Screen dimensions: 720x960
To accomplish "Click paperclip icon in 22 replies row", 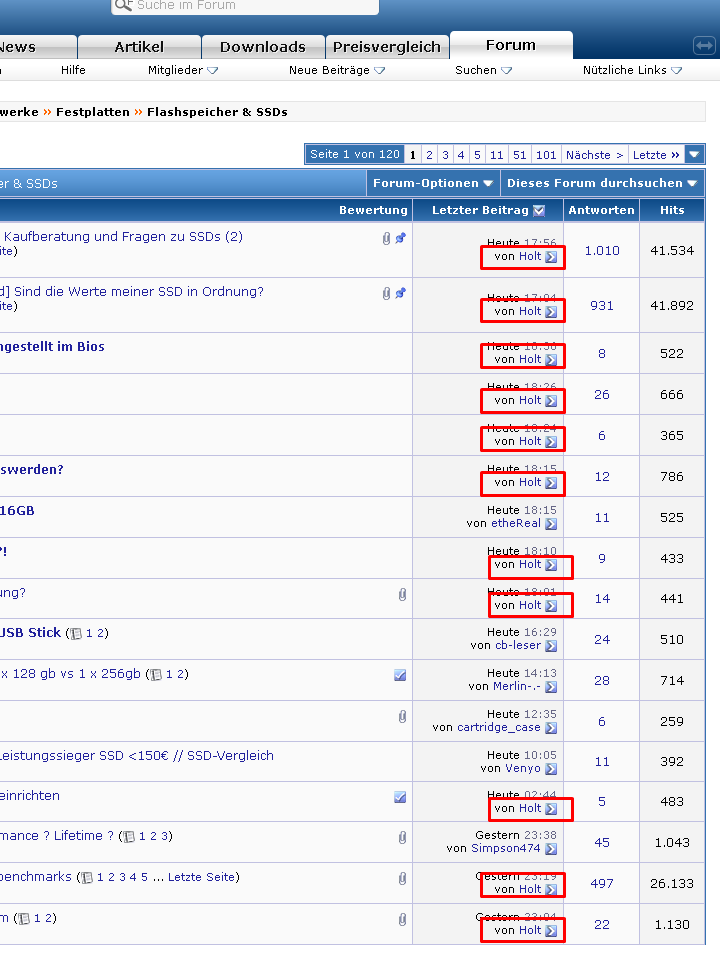I will coord(402,919).
